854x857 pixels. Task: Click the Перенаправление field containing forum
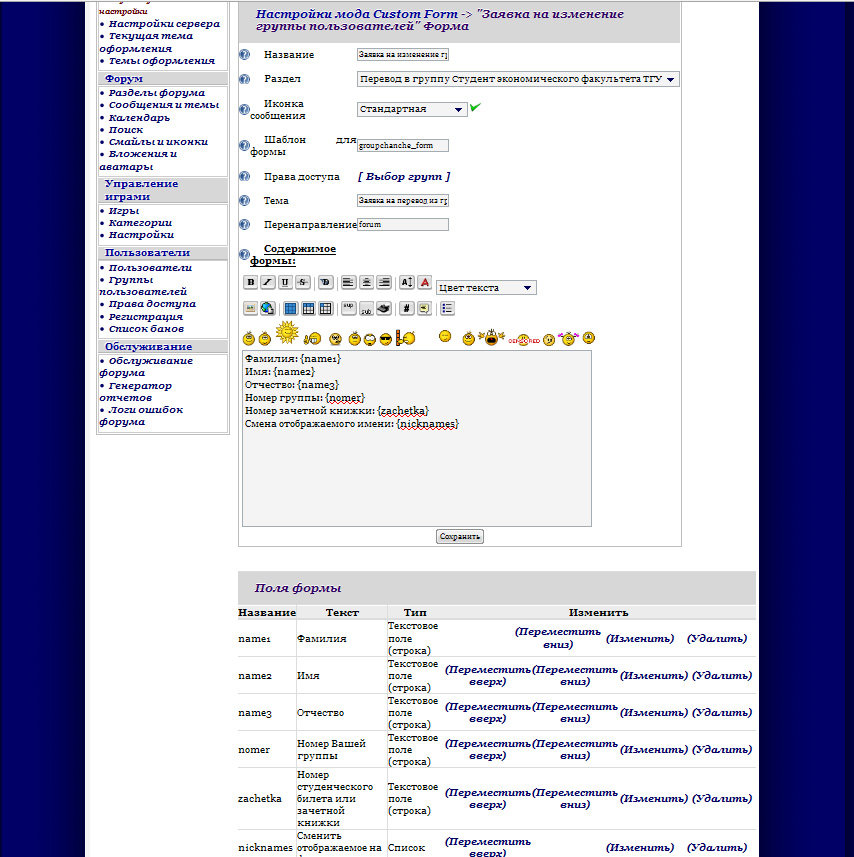coord(403,225)
